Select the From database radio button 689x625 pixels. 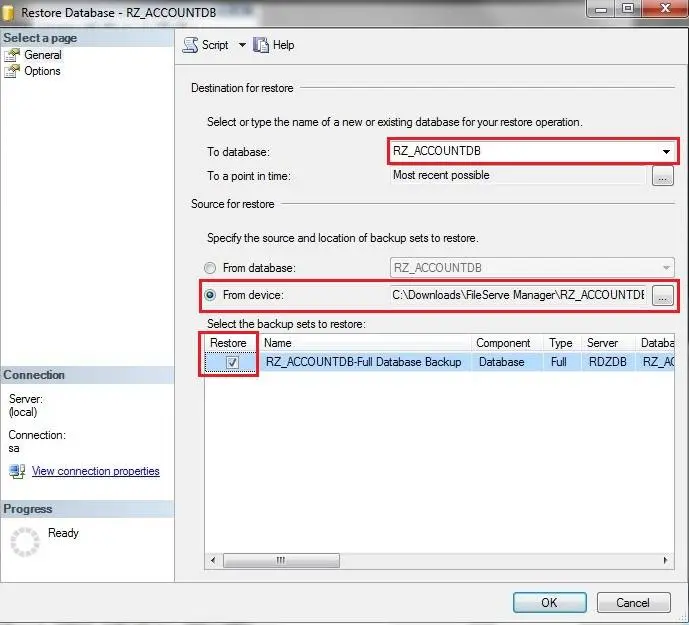(210, 268)
